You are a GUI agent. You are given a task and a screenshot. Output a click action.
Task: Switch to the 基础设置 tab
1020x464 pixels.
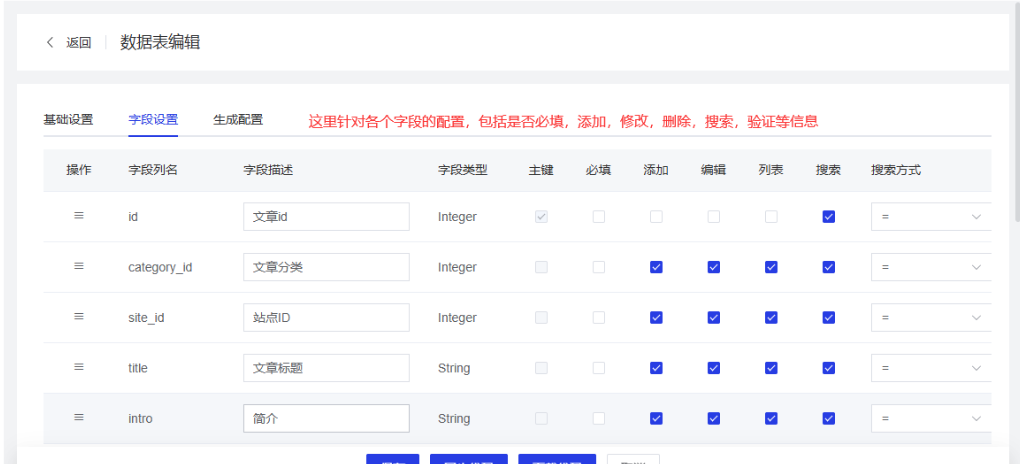coord(68,120)
